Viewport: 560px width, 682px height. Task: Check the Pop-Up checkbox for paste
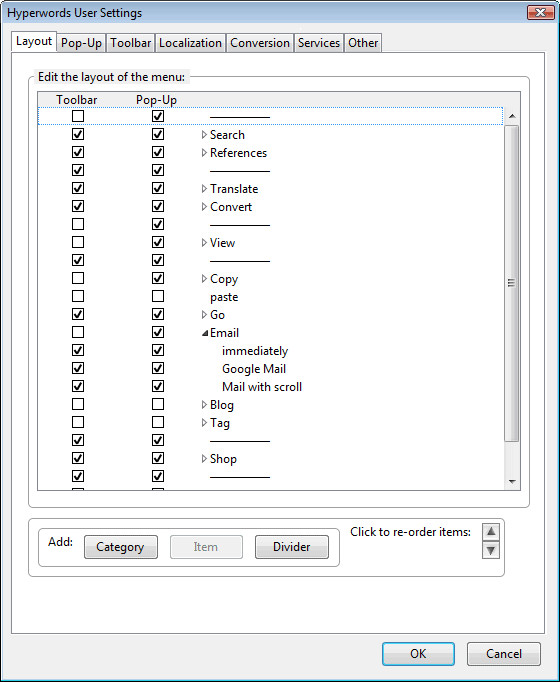(158, 296)
